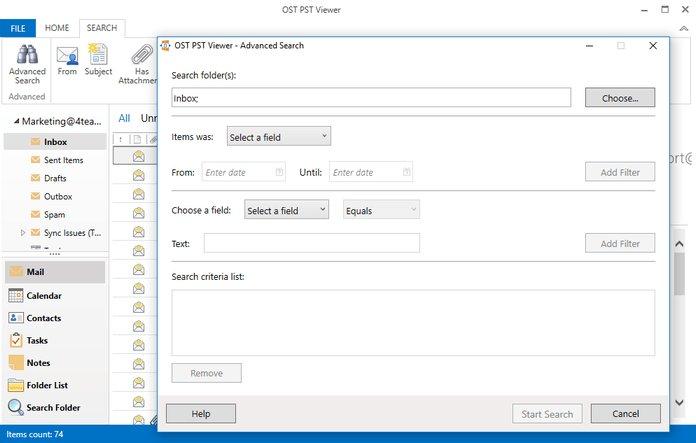Click the message list item-type column header
This screenshot has height=443, width=696.
click(x=137, y=139)
